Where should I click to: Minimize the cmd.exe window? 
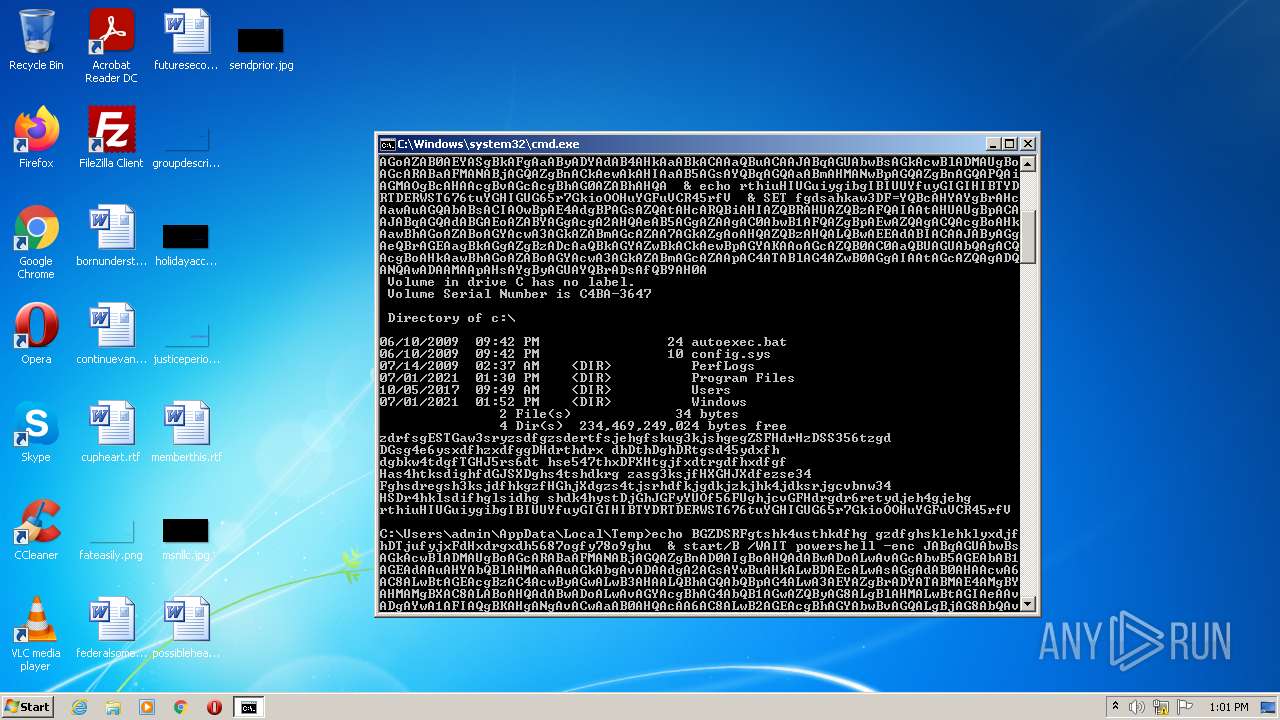click(993, 144)
